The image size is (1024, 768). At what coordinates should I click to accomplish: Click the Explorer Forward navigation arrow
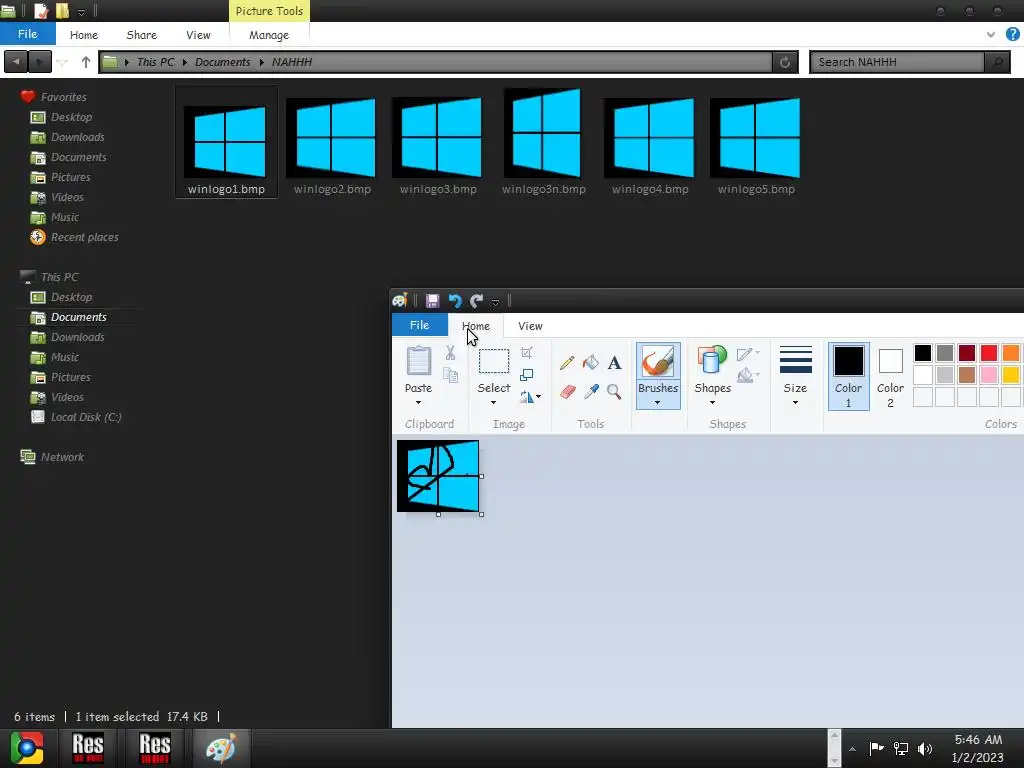pyautogui.click(x=40, y=62)
